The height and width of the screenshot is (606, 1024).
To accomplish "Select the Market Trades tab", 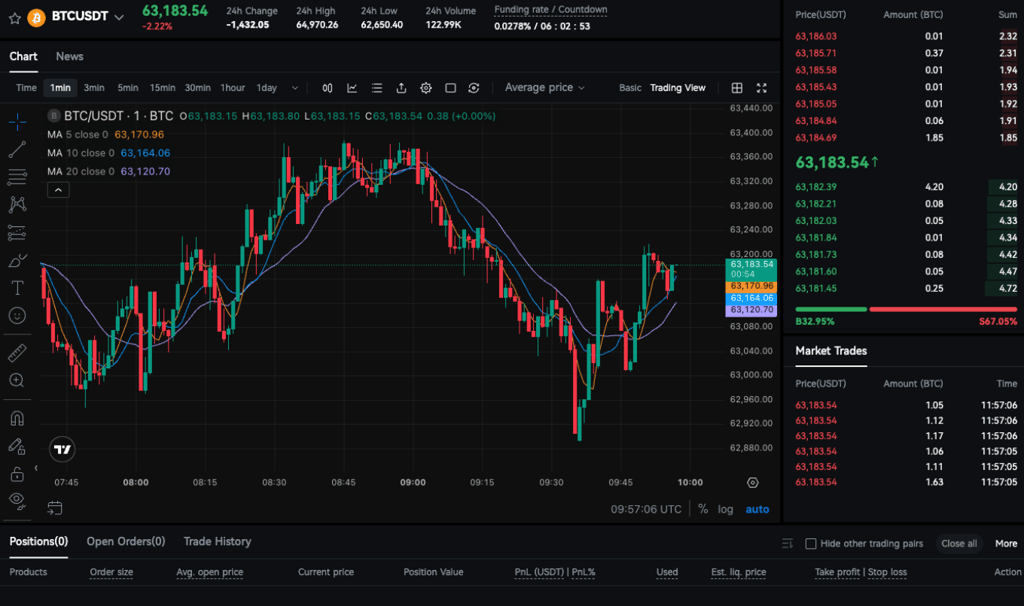I will [831, 351].
